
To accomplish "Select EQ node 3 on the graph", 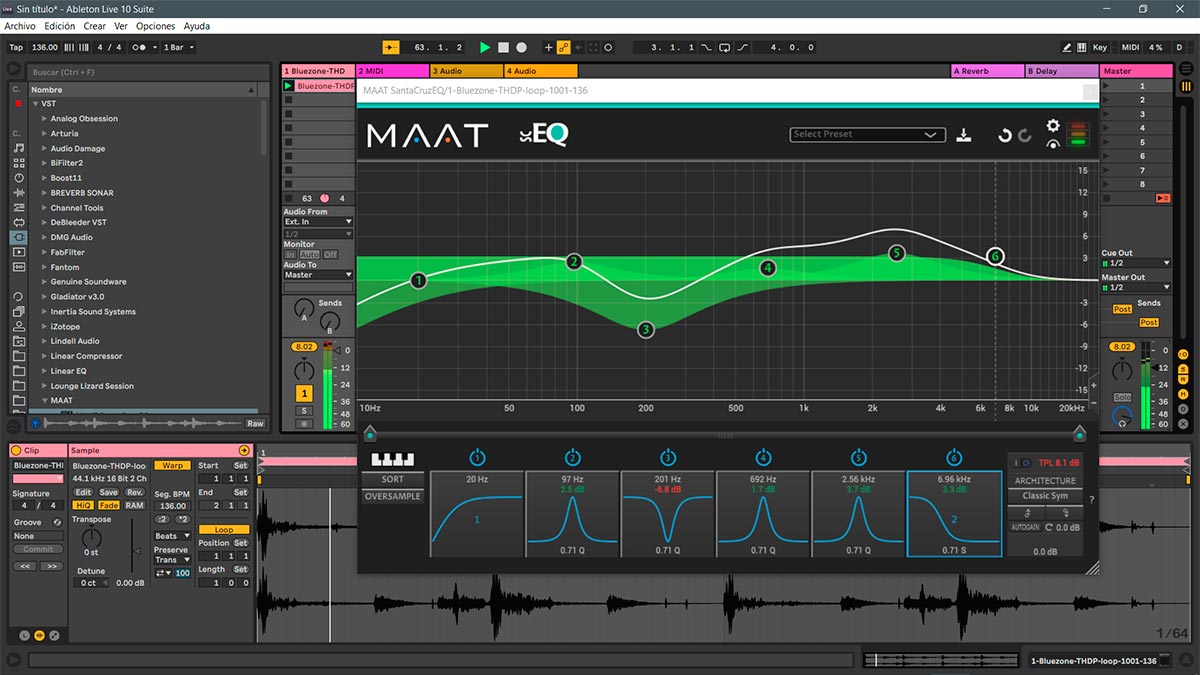I will (646, 329).
